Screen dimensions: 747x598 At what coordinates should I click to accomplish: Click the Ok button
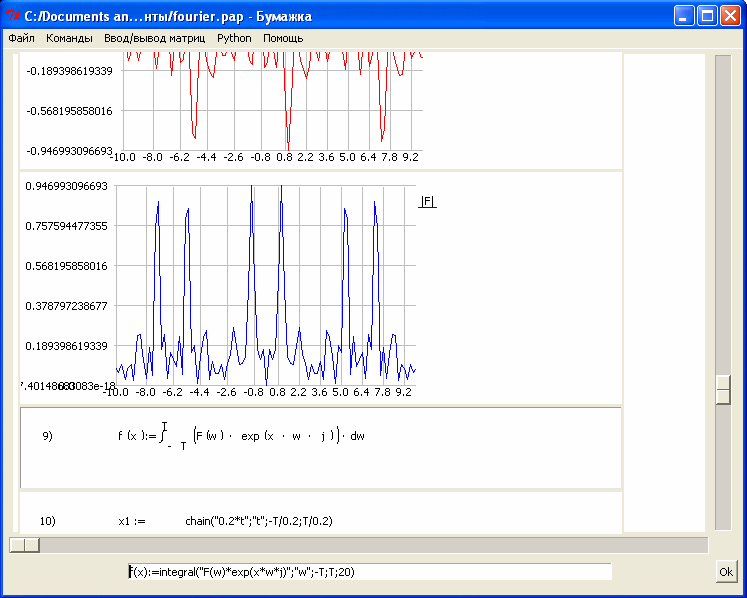(726, 572)
